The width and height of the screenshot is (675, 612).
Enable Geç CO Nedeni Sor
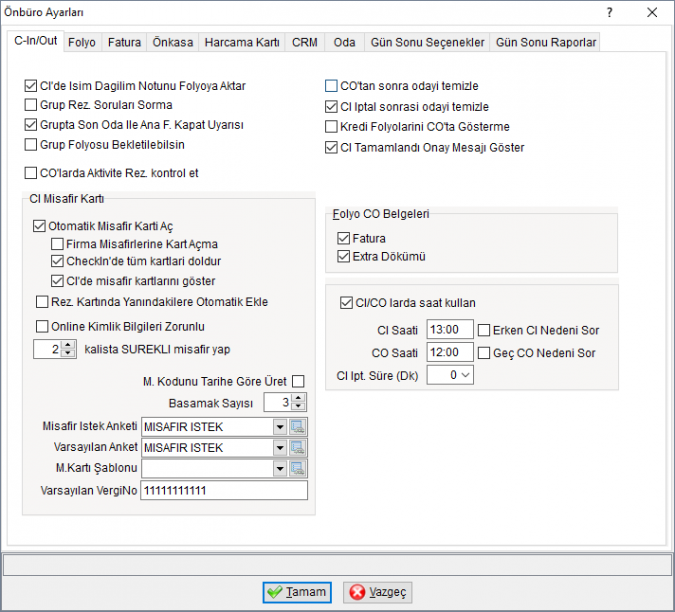click(x=484, y=353)
